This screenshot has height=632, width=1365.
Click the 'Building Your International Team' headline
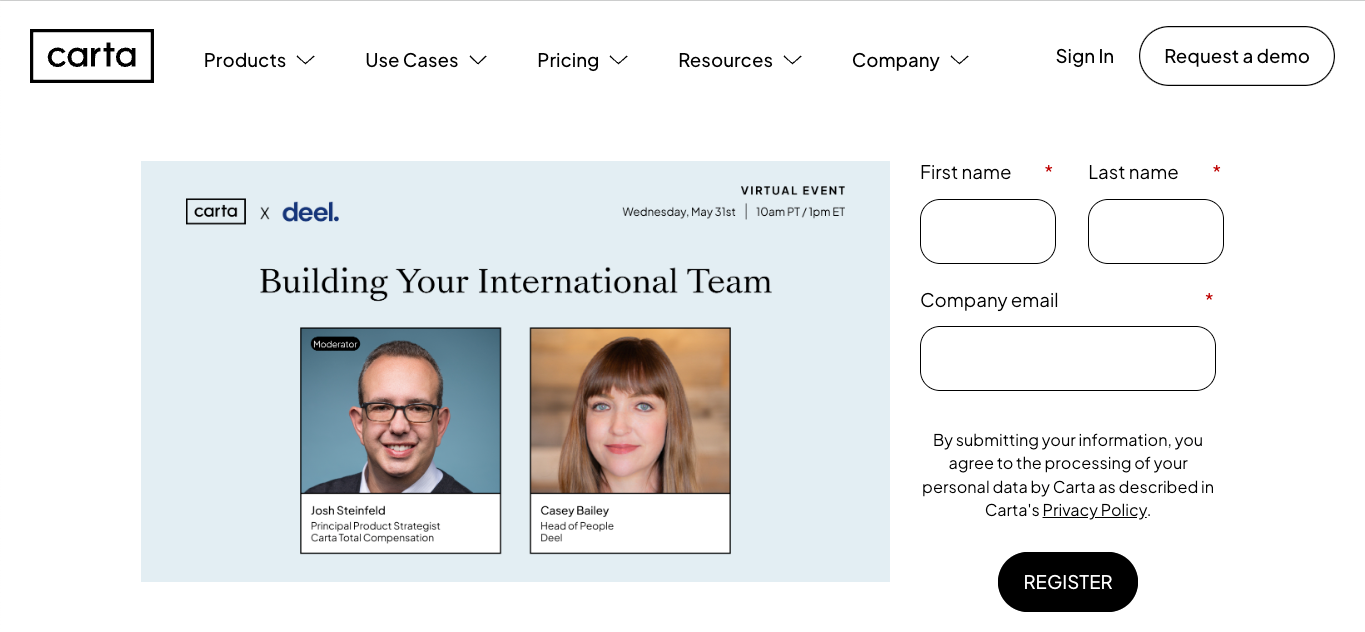(515, 281)
